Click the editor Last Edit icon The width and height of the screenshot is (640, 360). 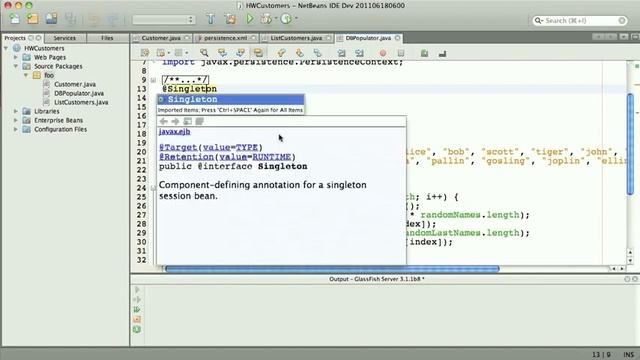pos(144,53)
